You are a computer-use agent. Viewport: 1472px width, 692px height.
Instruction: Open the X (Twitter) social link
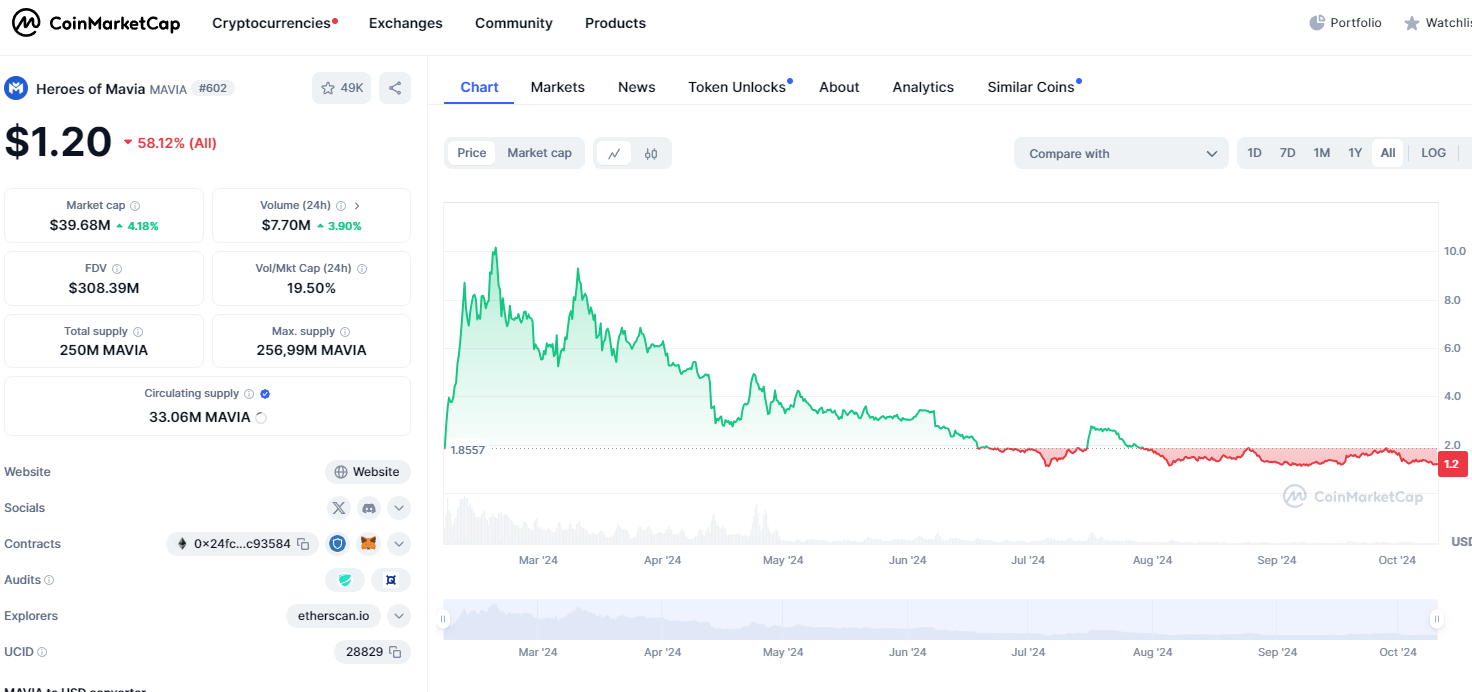[339, 508]
